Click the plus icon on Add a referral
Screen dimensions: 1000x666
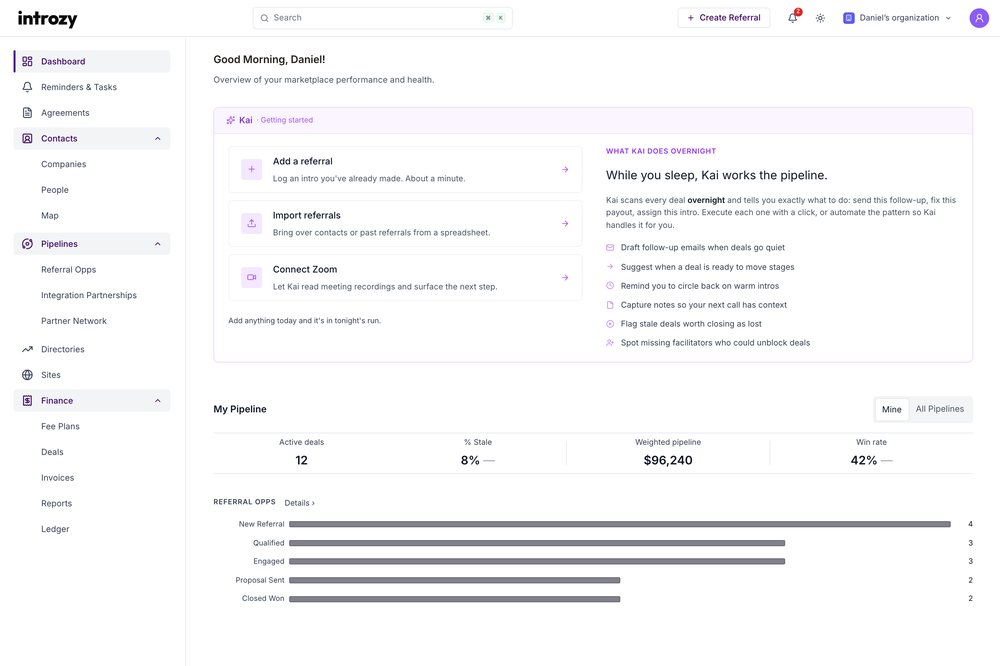(x=251, y=170)
